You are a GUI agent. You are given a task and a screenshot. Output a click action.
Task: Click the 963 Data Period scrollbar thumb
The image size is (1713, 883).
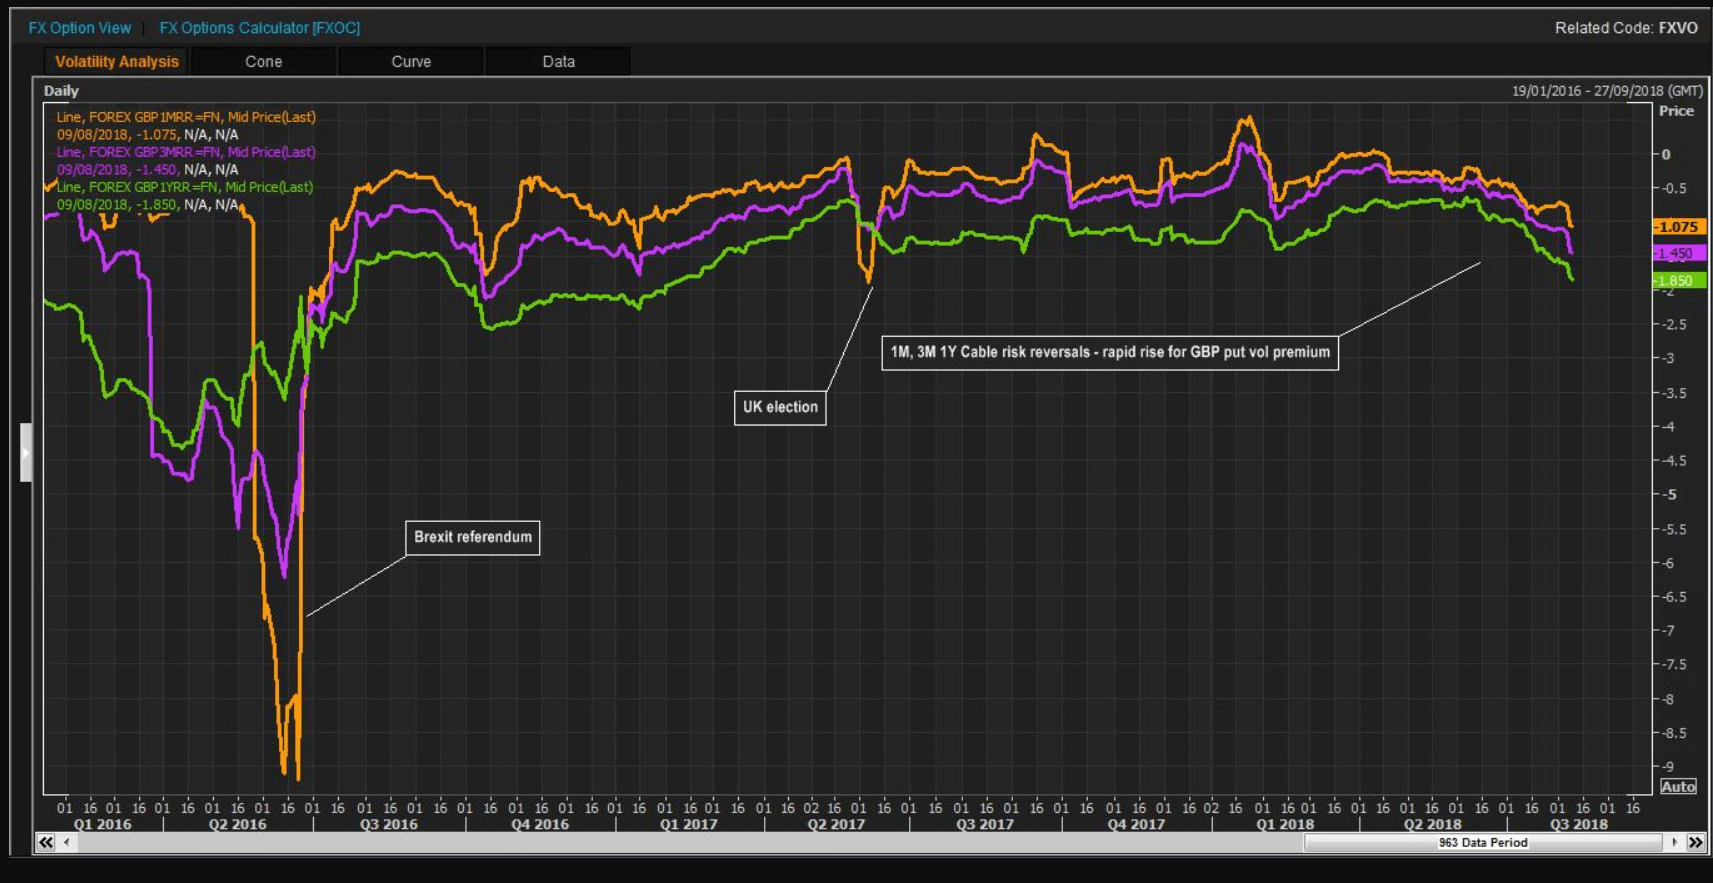tap(1482, 843)
